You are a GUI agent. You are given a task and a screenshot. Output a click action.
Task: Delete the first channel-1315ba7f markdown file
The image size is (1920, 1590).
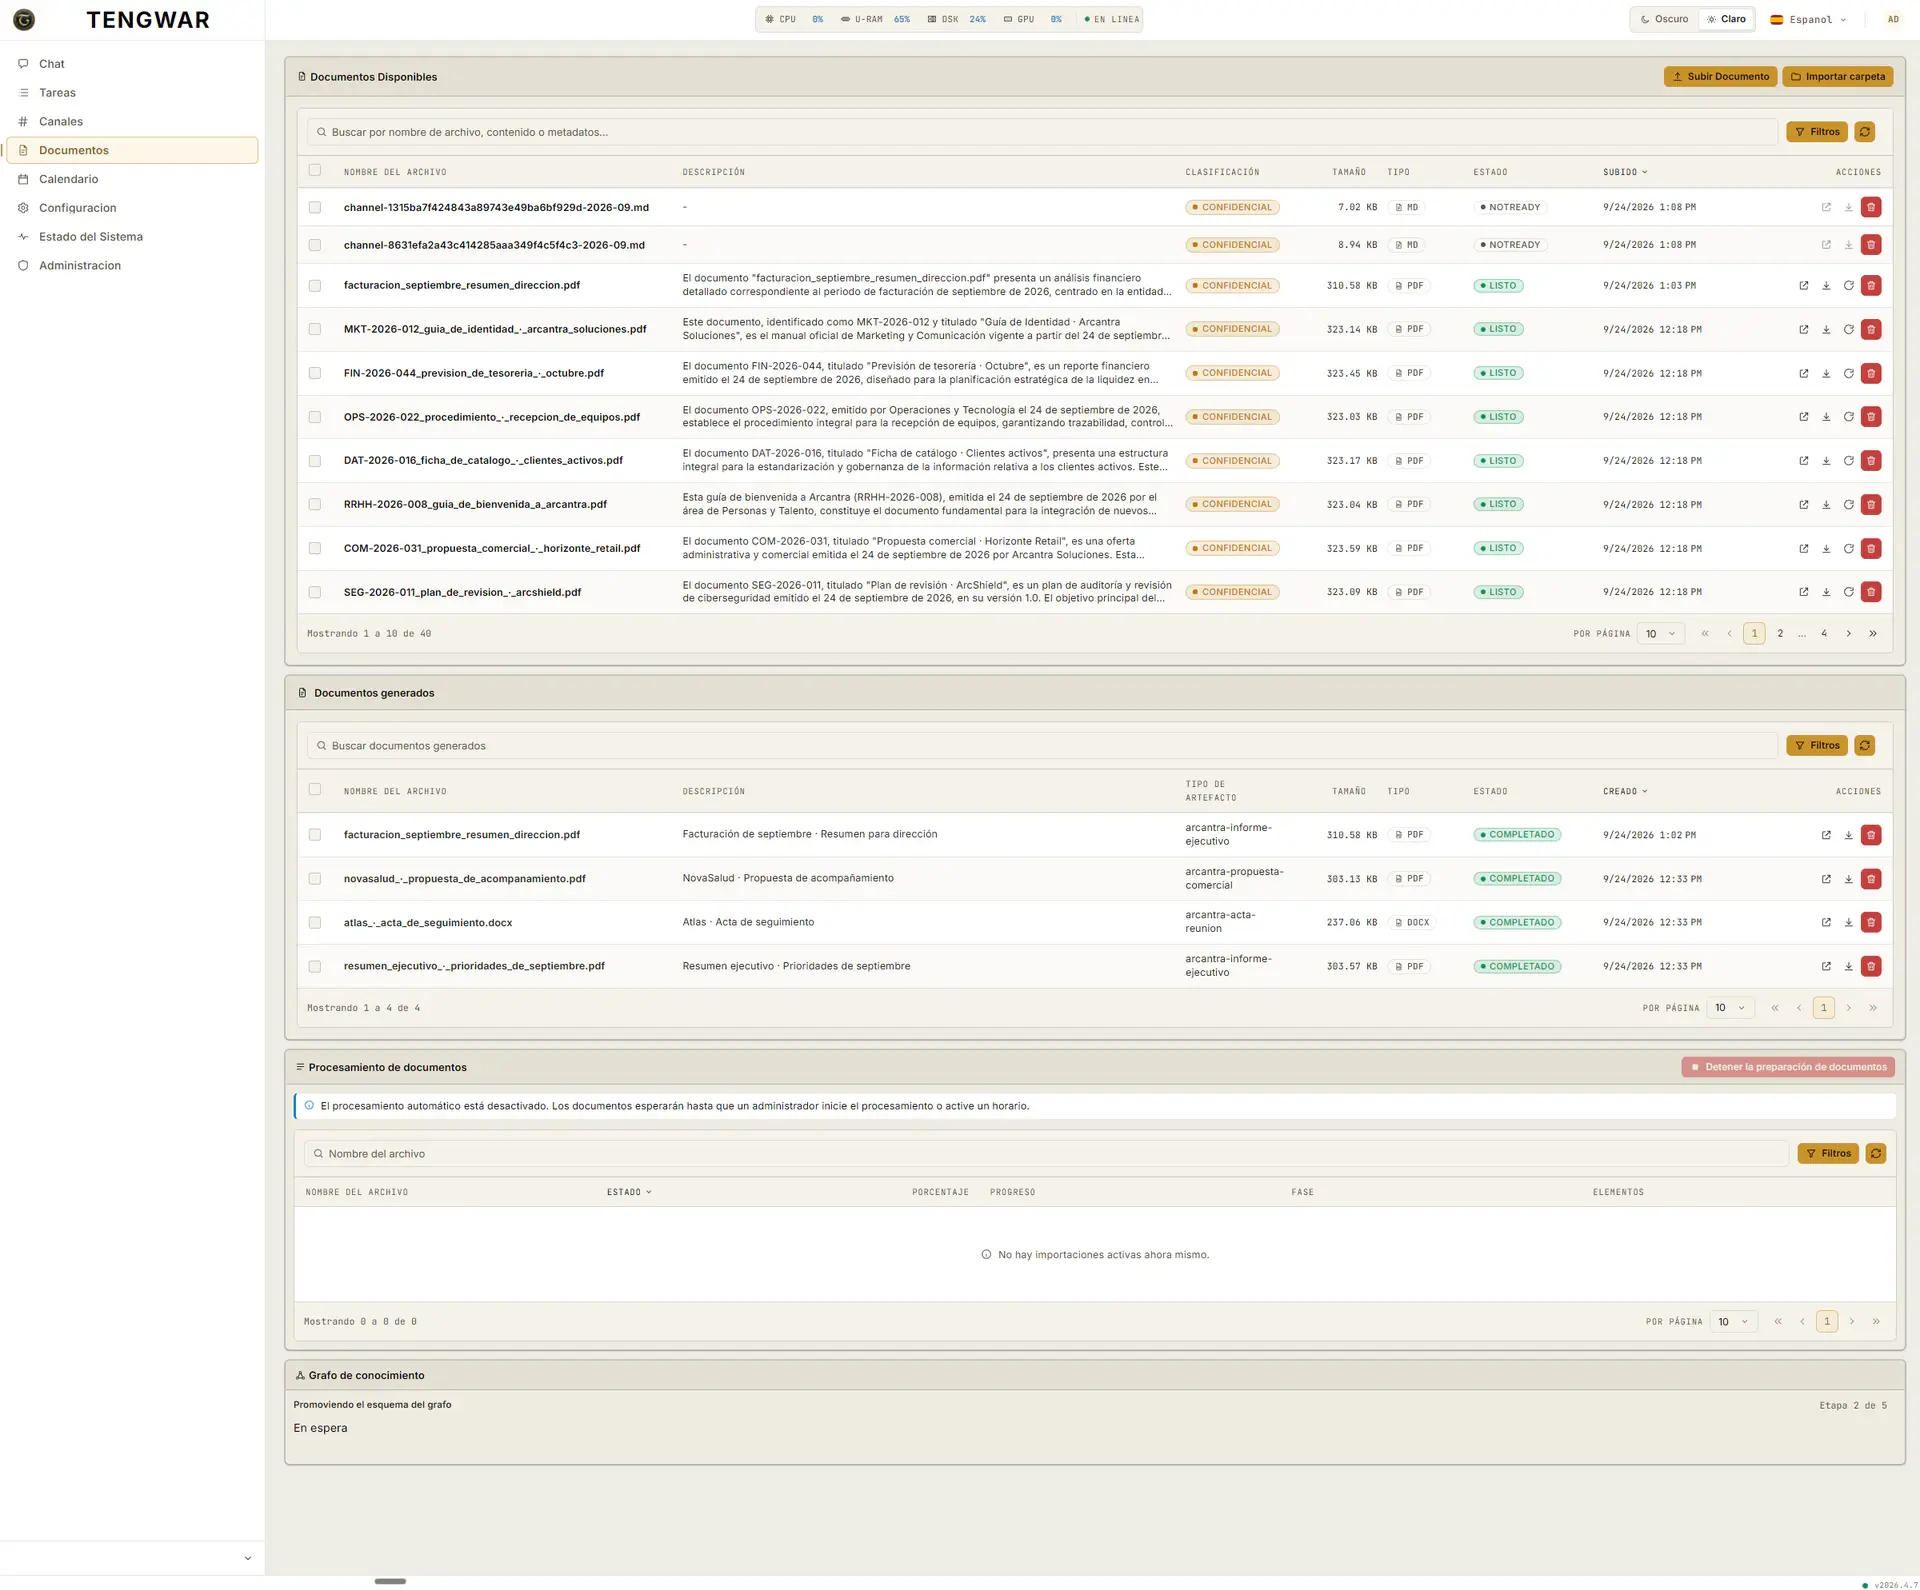tap(1871, 207)
